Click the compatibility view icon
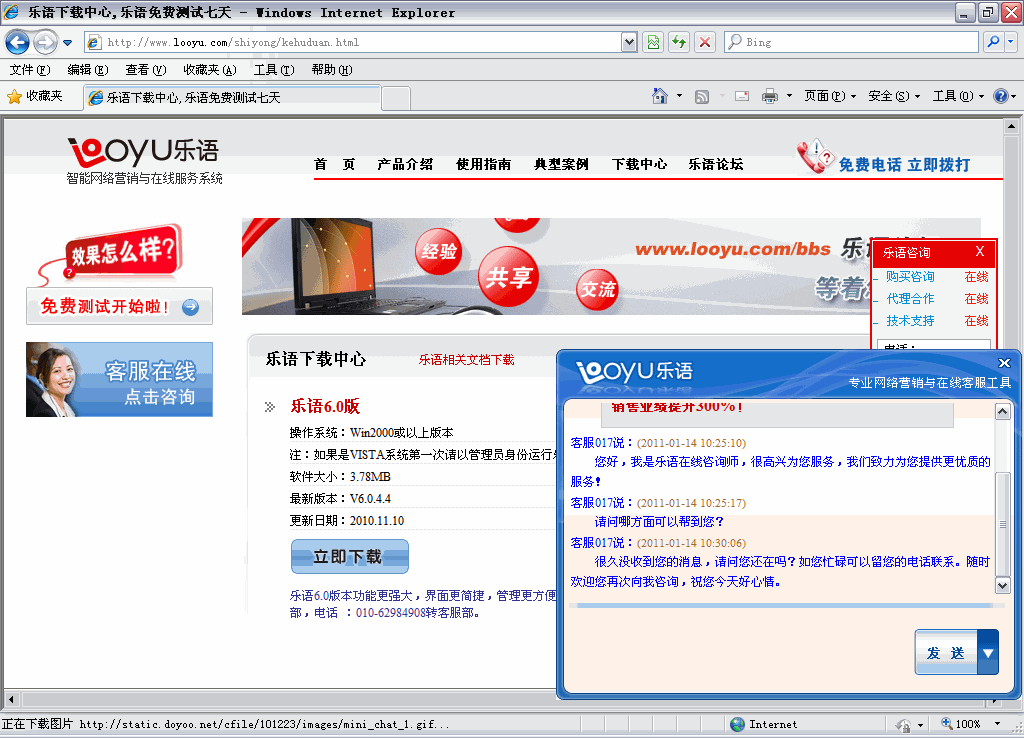The height and width of the screenshot is (738, 1024). 653,42
